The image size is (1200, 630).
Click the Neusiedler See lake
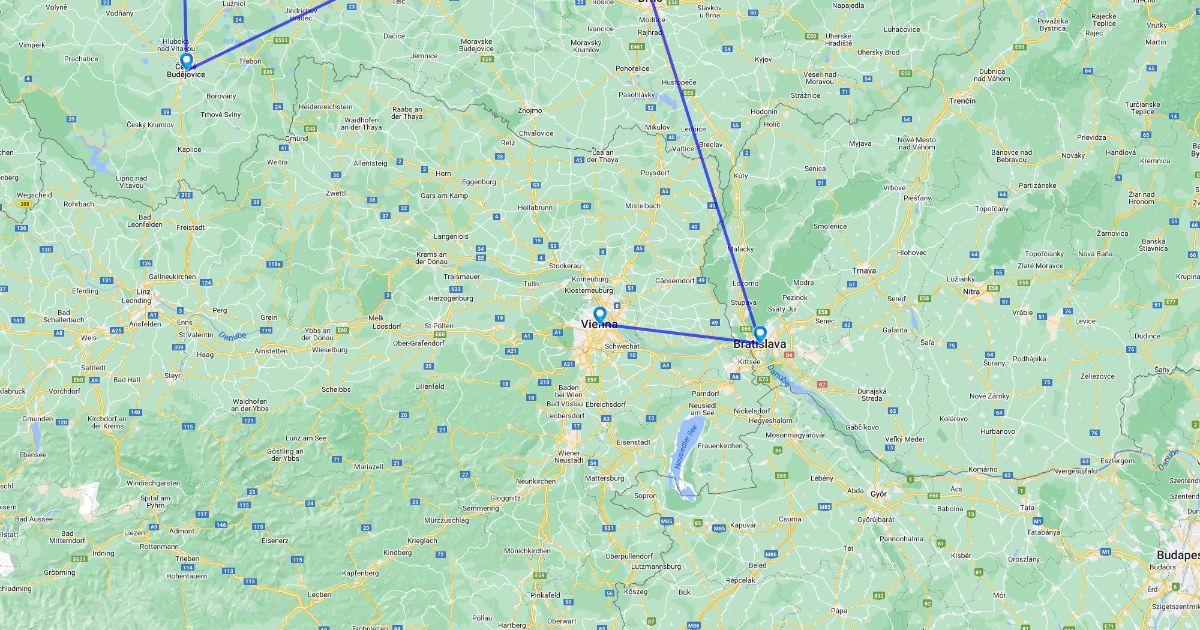click(x=684, y=455)
